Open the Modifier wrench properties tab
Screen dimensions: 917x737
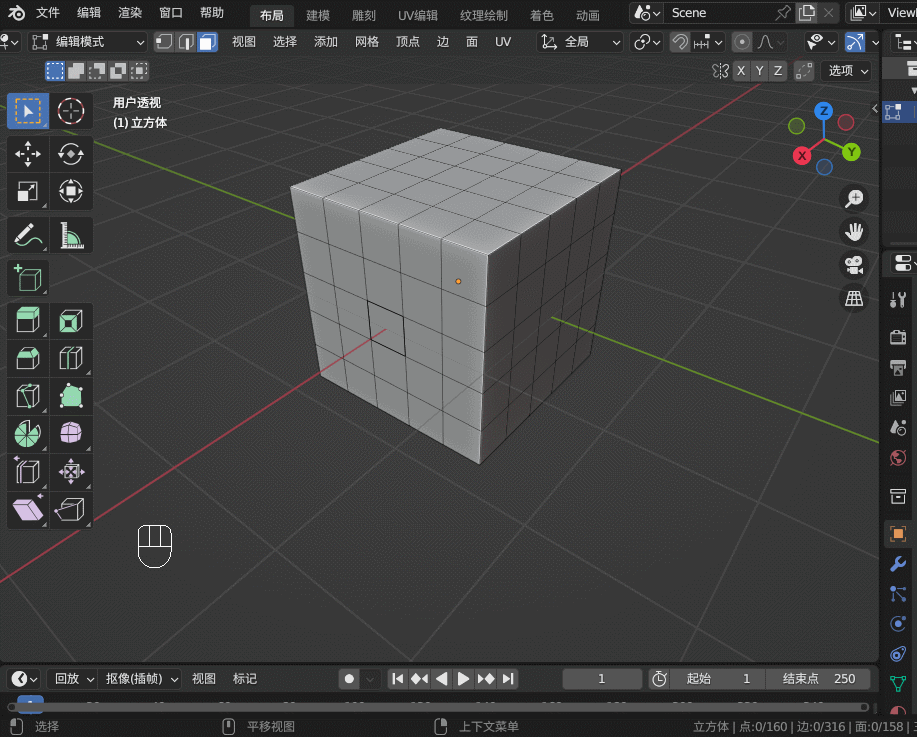click(898, 564)
